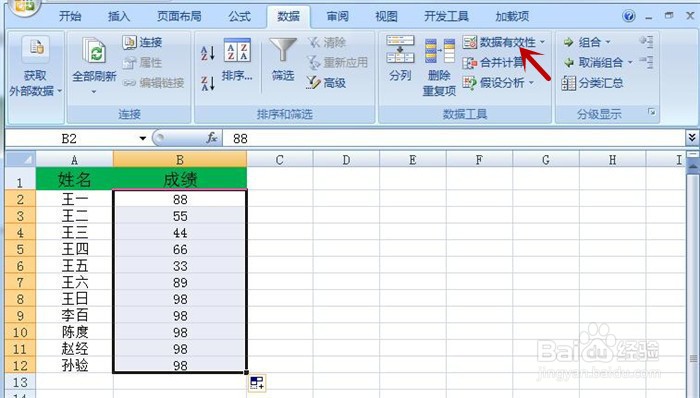Click the cell containing 孙验
This screenshot has height=398, width=700.
tap(75, 365)
